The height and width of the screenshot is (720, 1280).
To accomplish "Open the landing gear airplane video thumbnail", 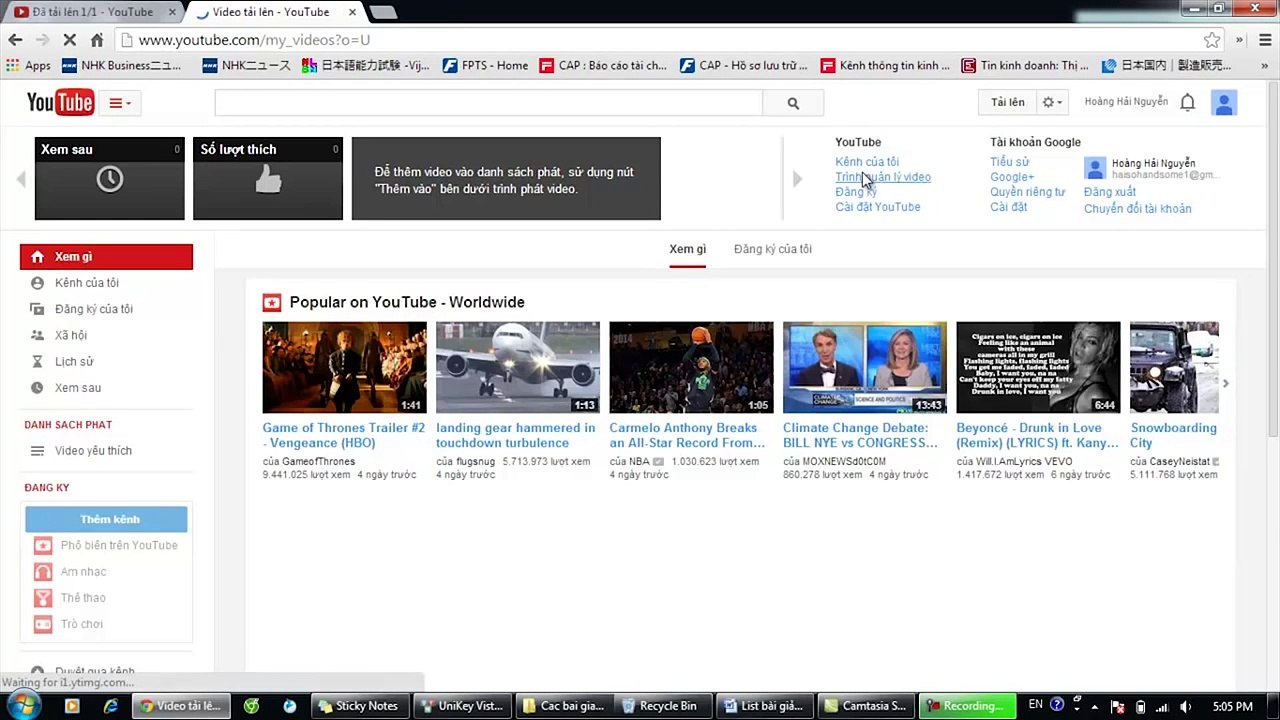I will pos(518,367).
